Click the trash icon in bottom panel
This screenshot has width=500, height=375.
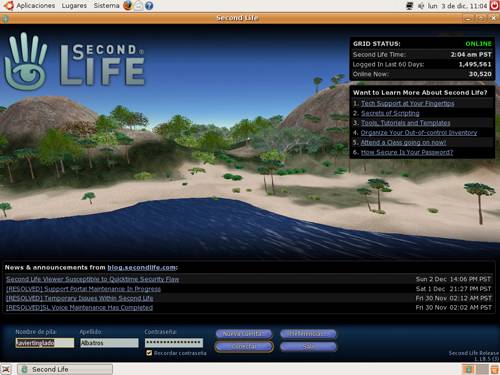[494, 369]
